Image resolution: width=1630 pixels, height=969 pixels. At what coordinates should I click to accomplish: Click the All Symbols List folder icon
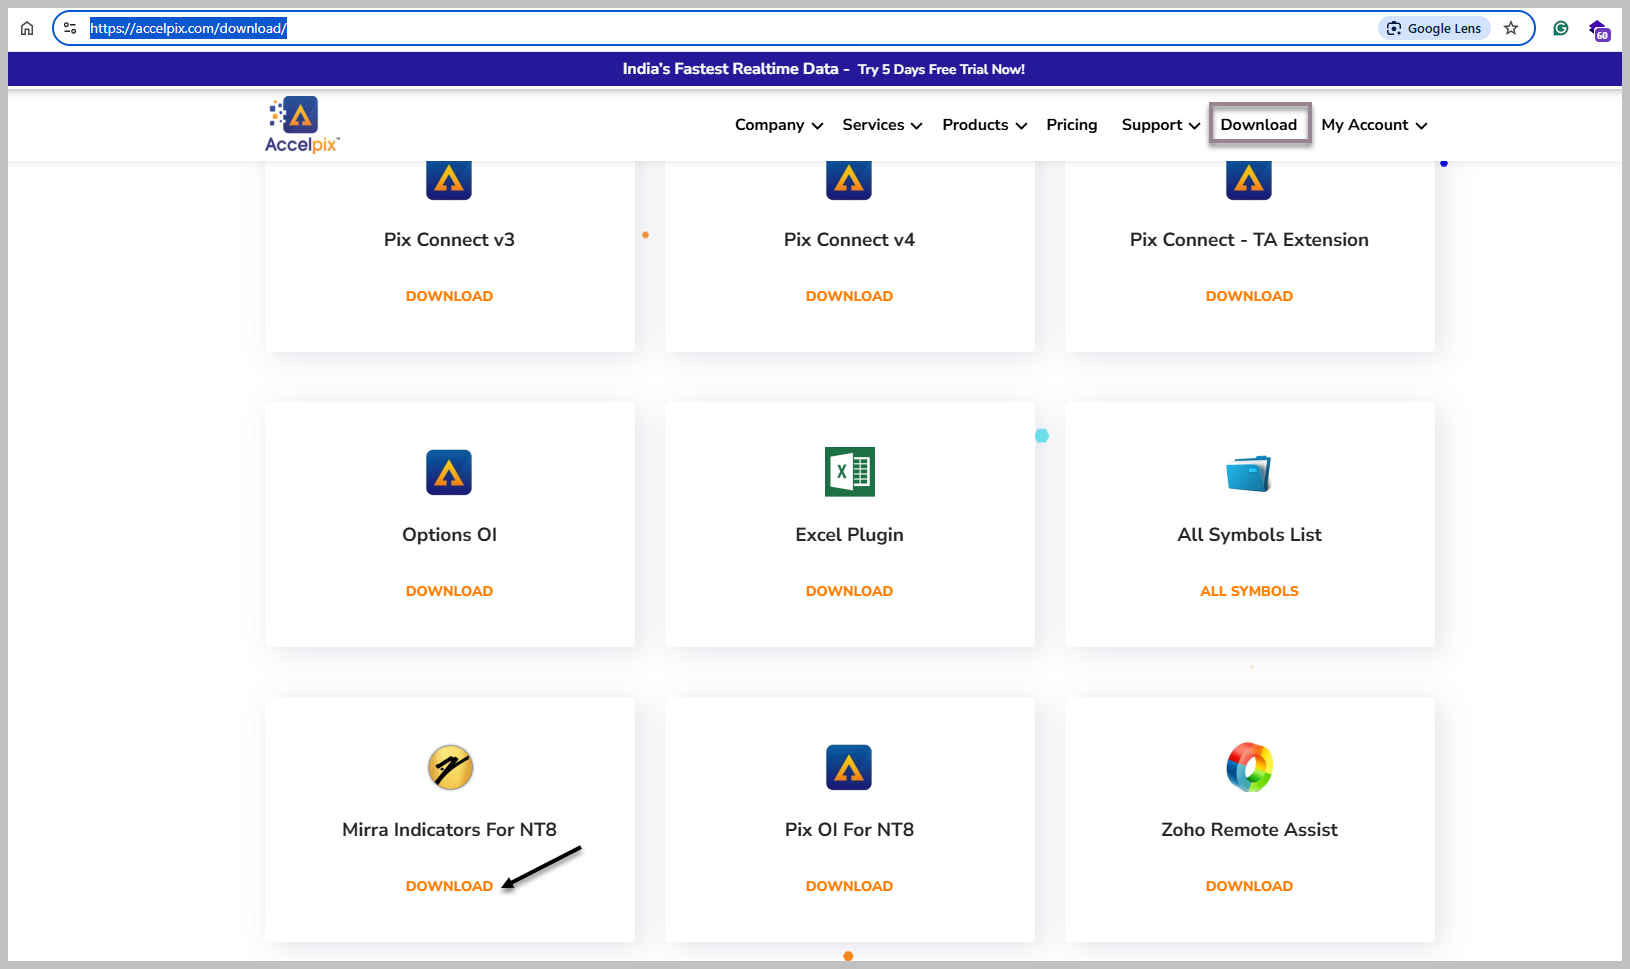(x=1249, y=473)
